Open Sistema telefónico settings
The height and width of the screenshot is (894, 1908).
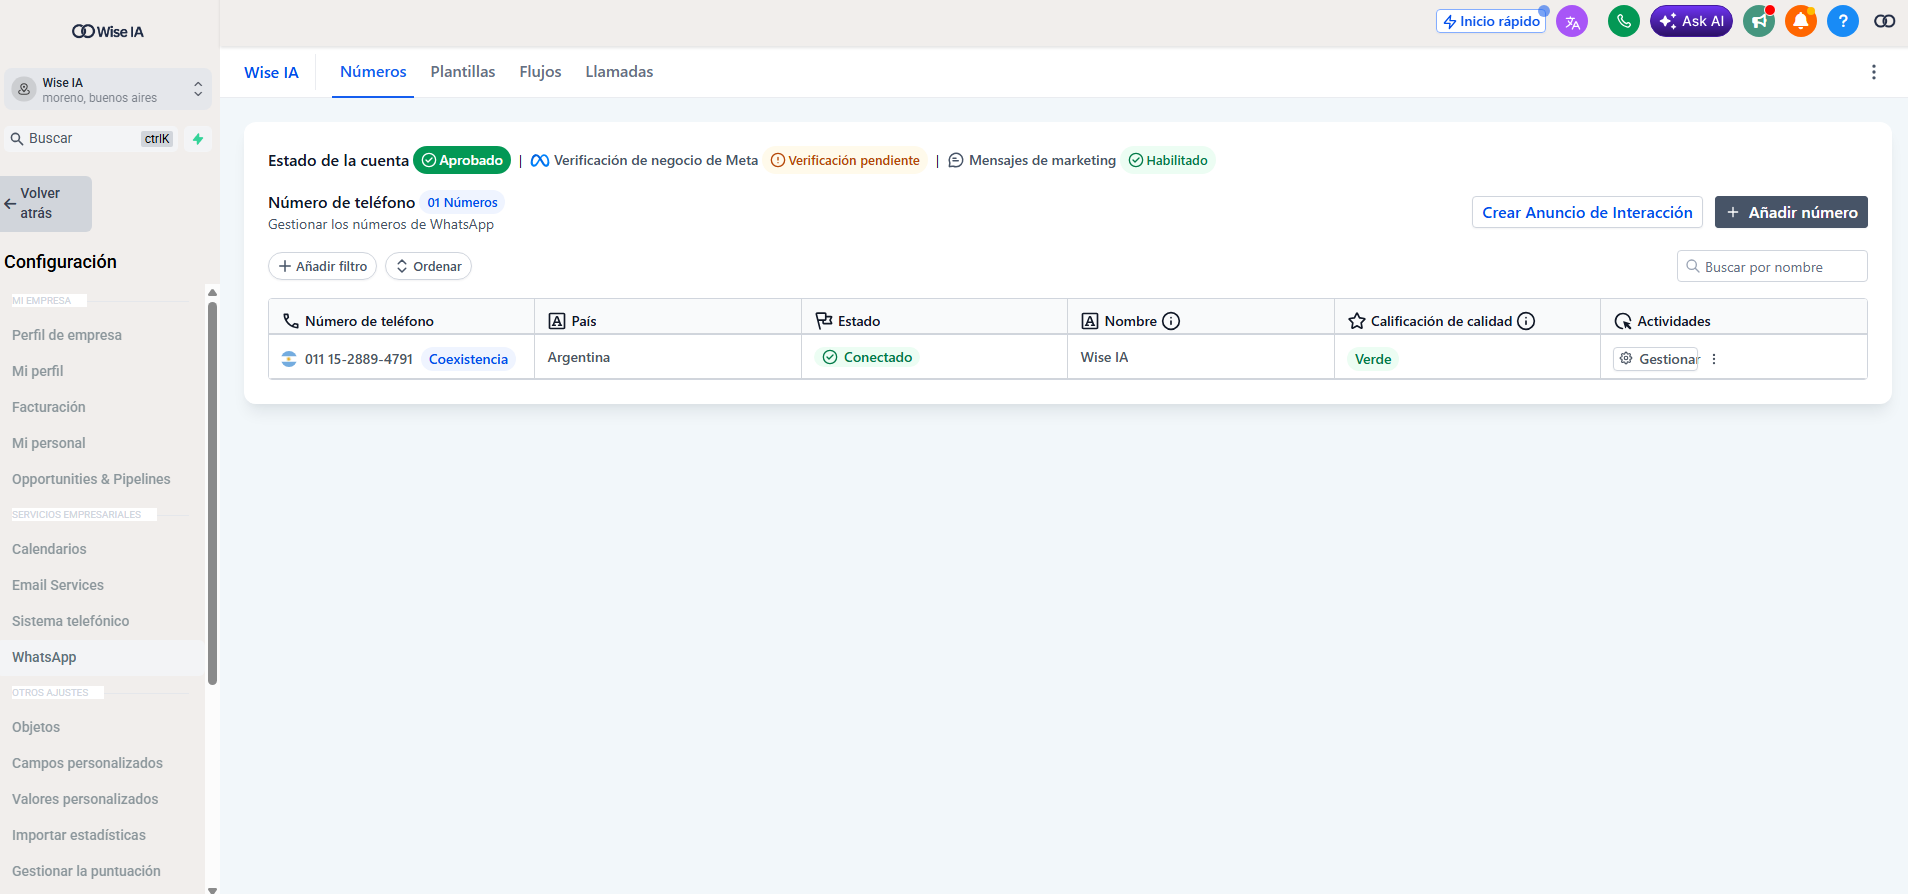71,621
